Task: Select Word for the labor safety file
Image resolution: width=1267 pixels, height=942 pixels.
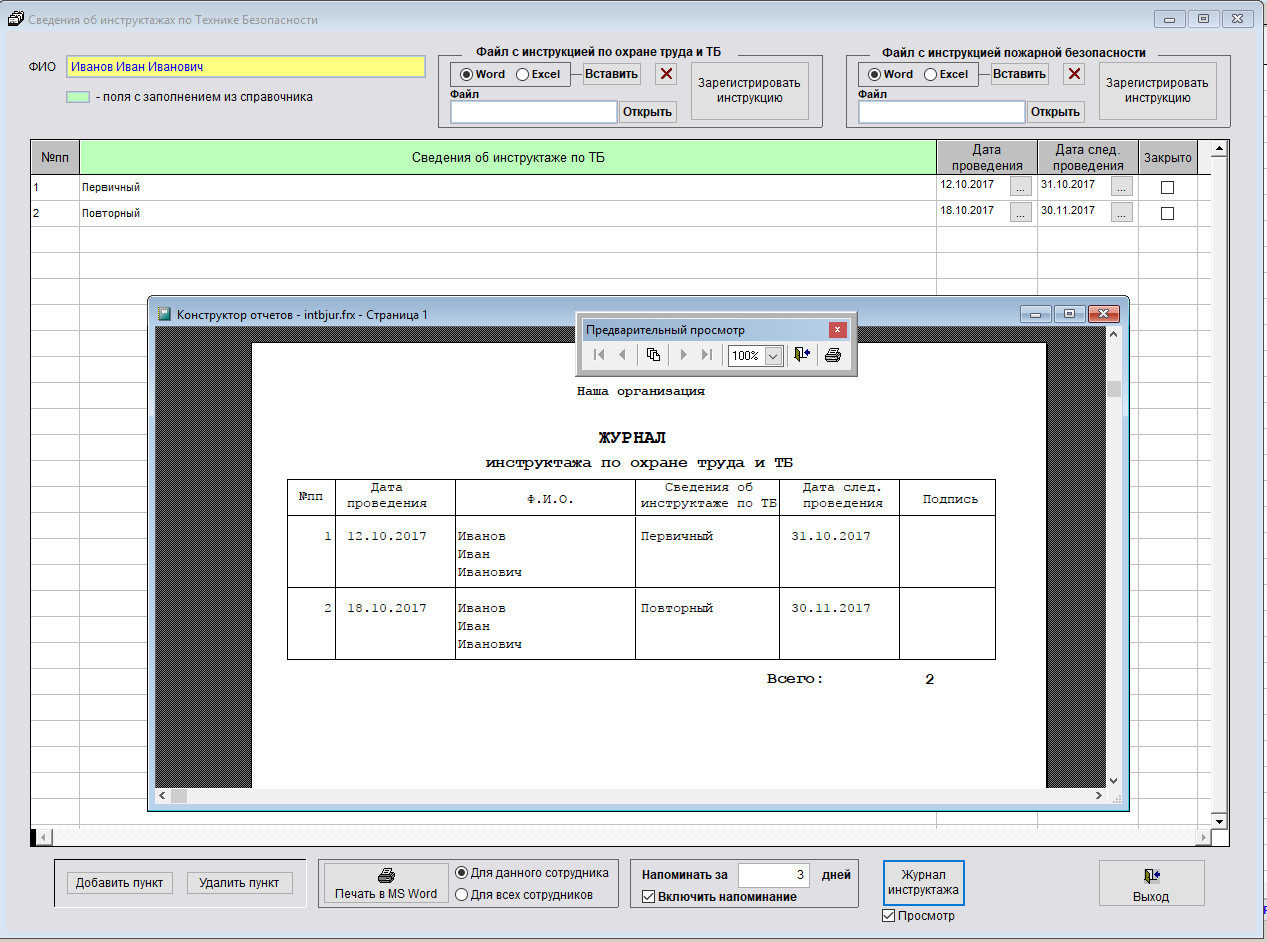Action: (483, 74)
